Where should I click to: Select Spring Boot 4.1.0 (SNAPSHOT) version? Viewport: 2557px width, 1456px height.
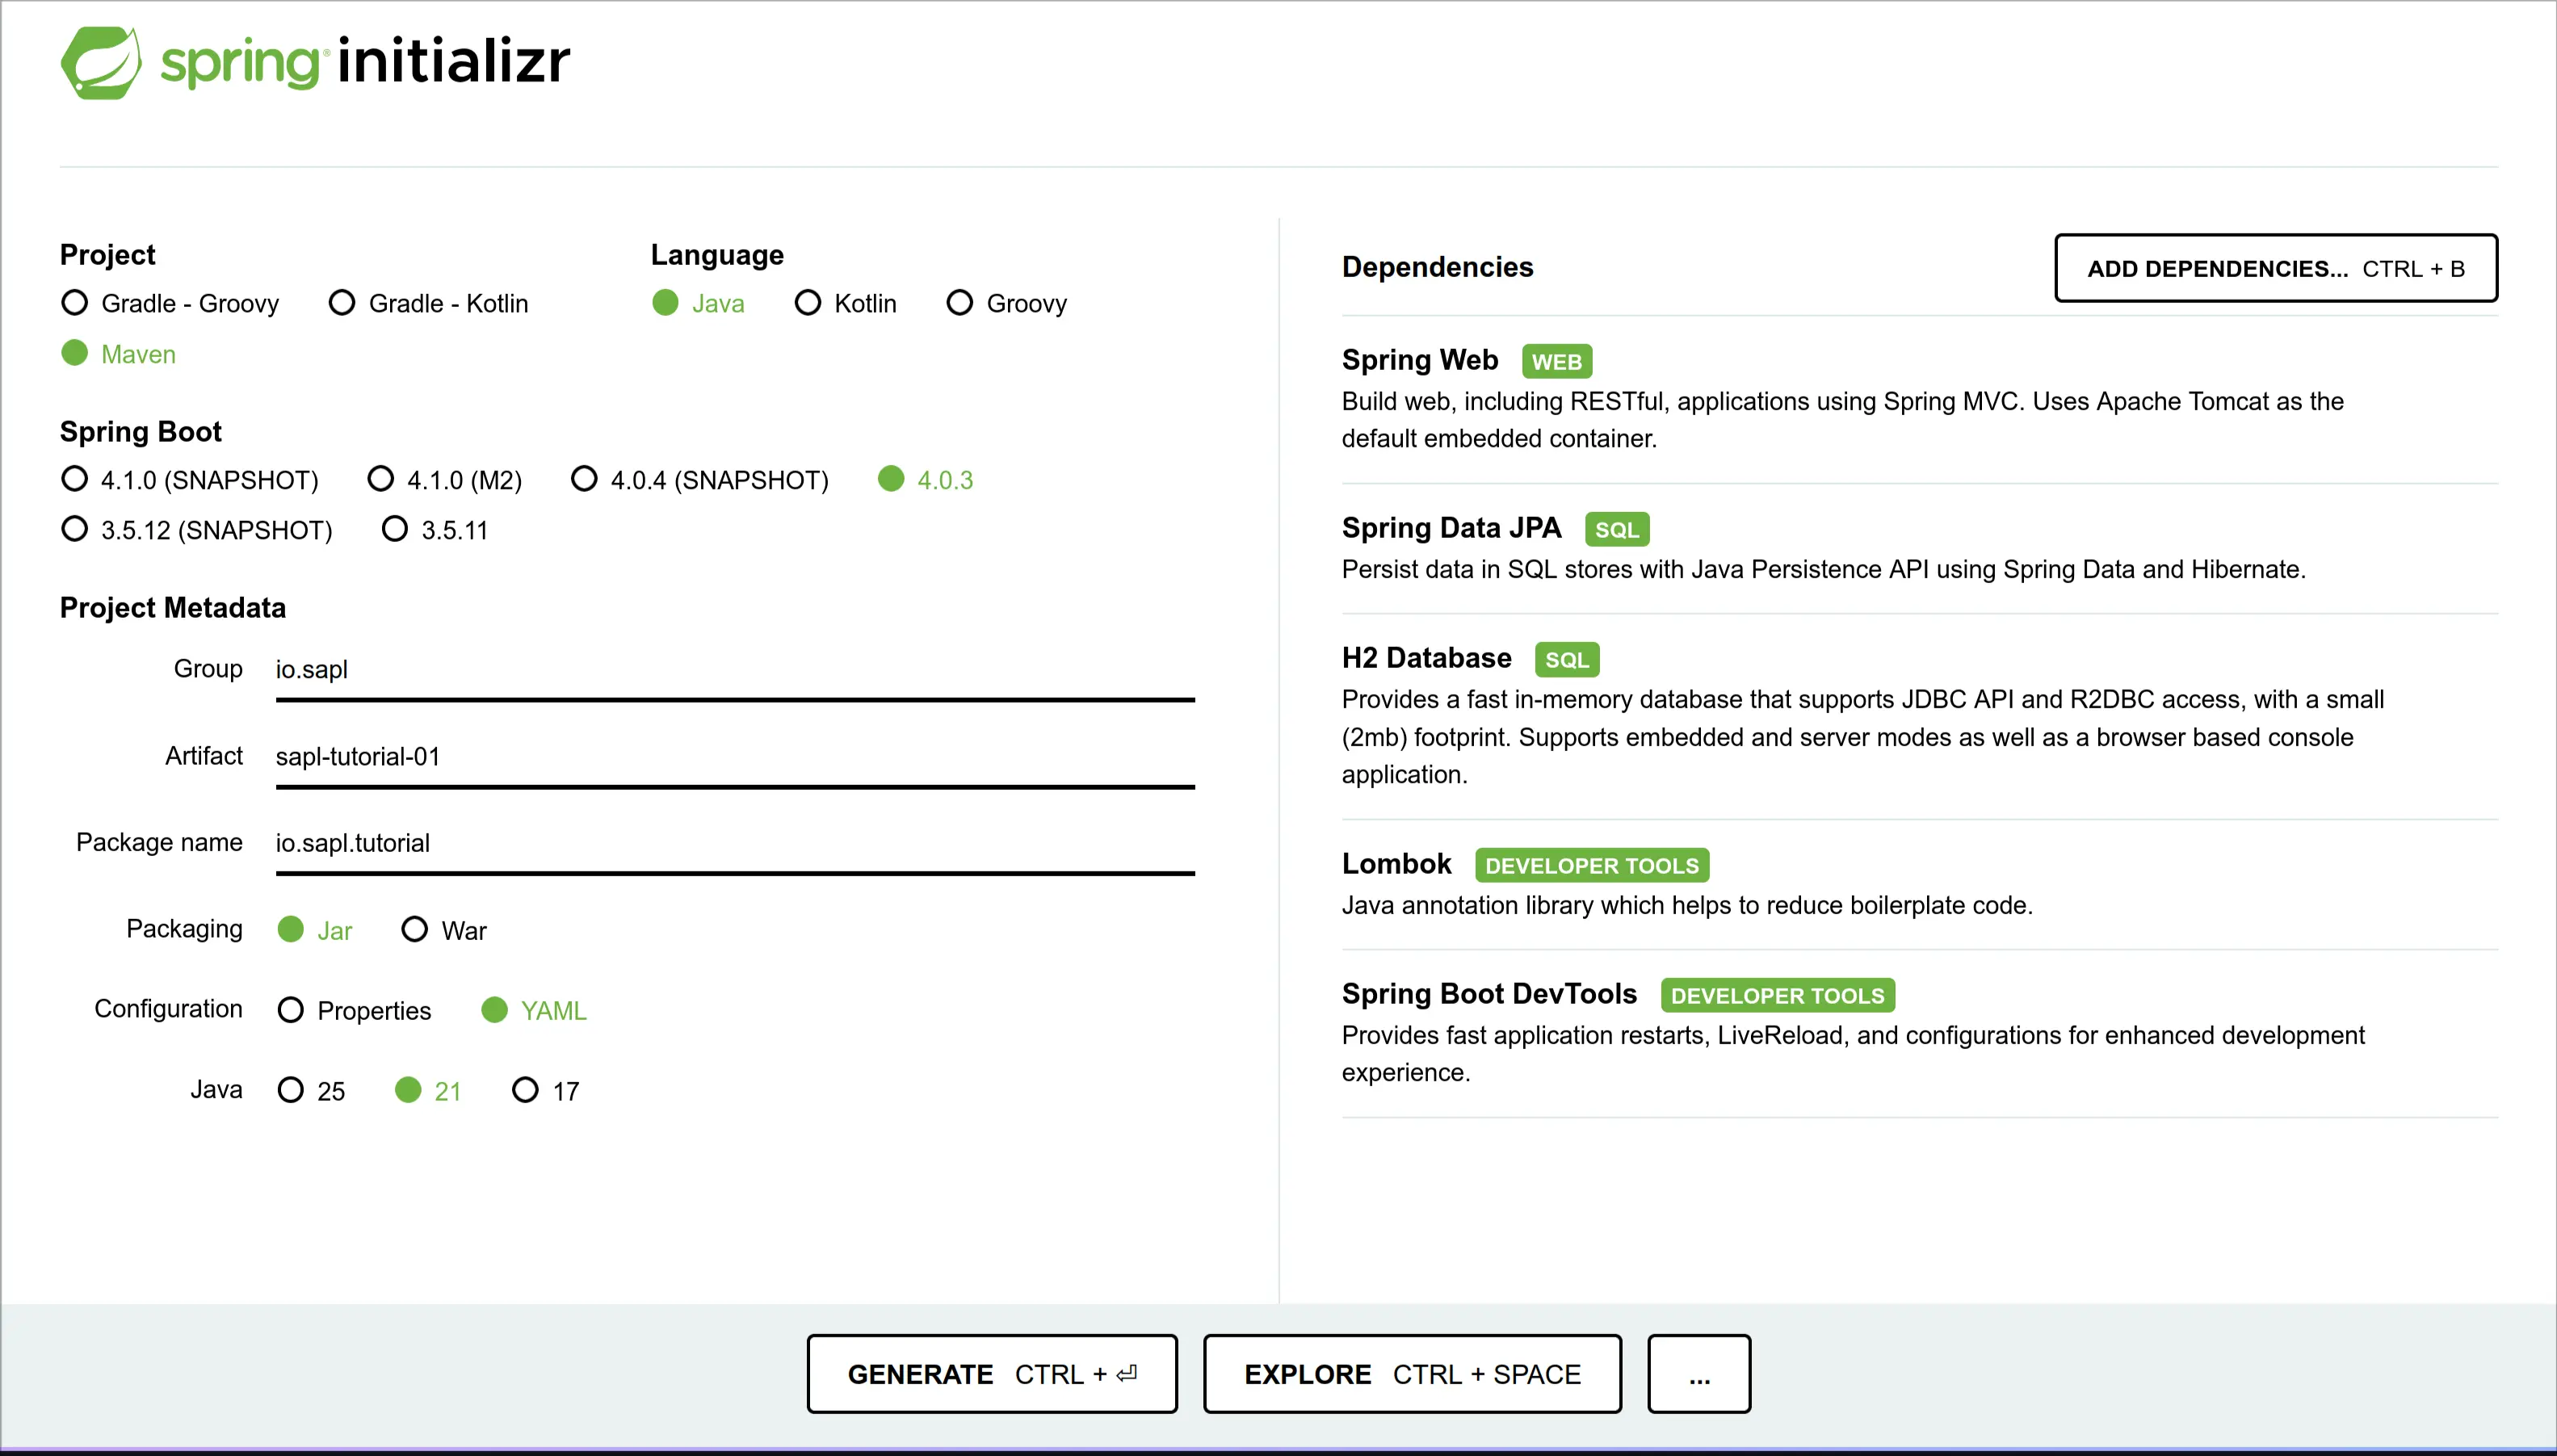[75, 479]
